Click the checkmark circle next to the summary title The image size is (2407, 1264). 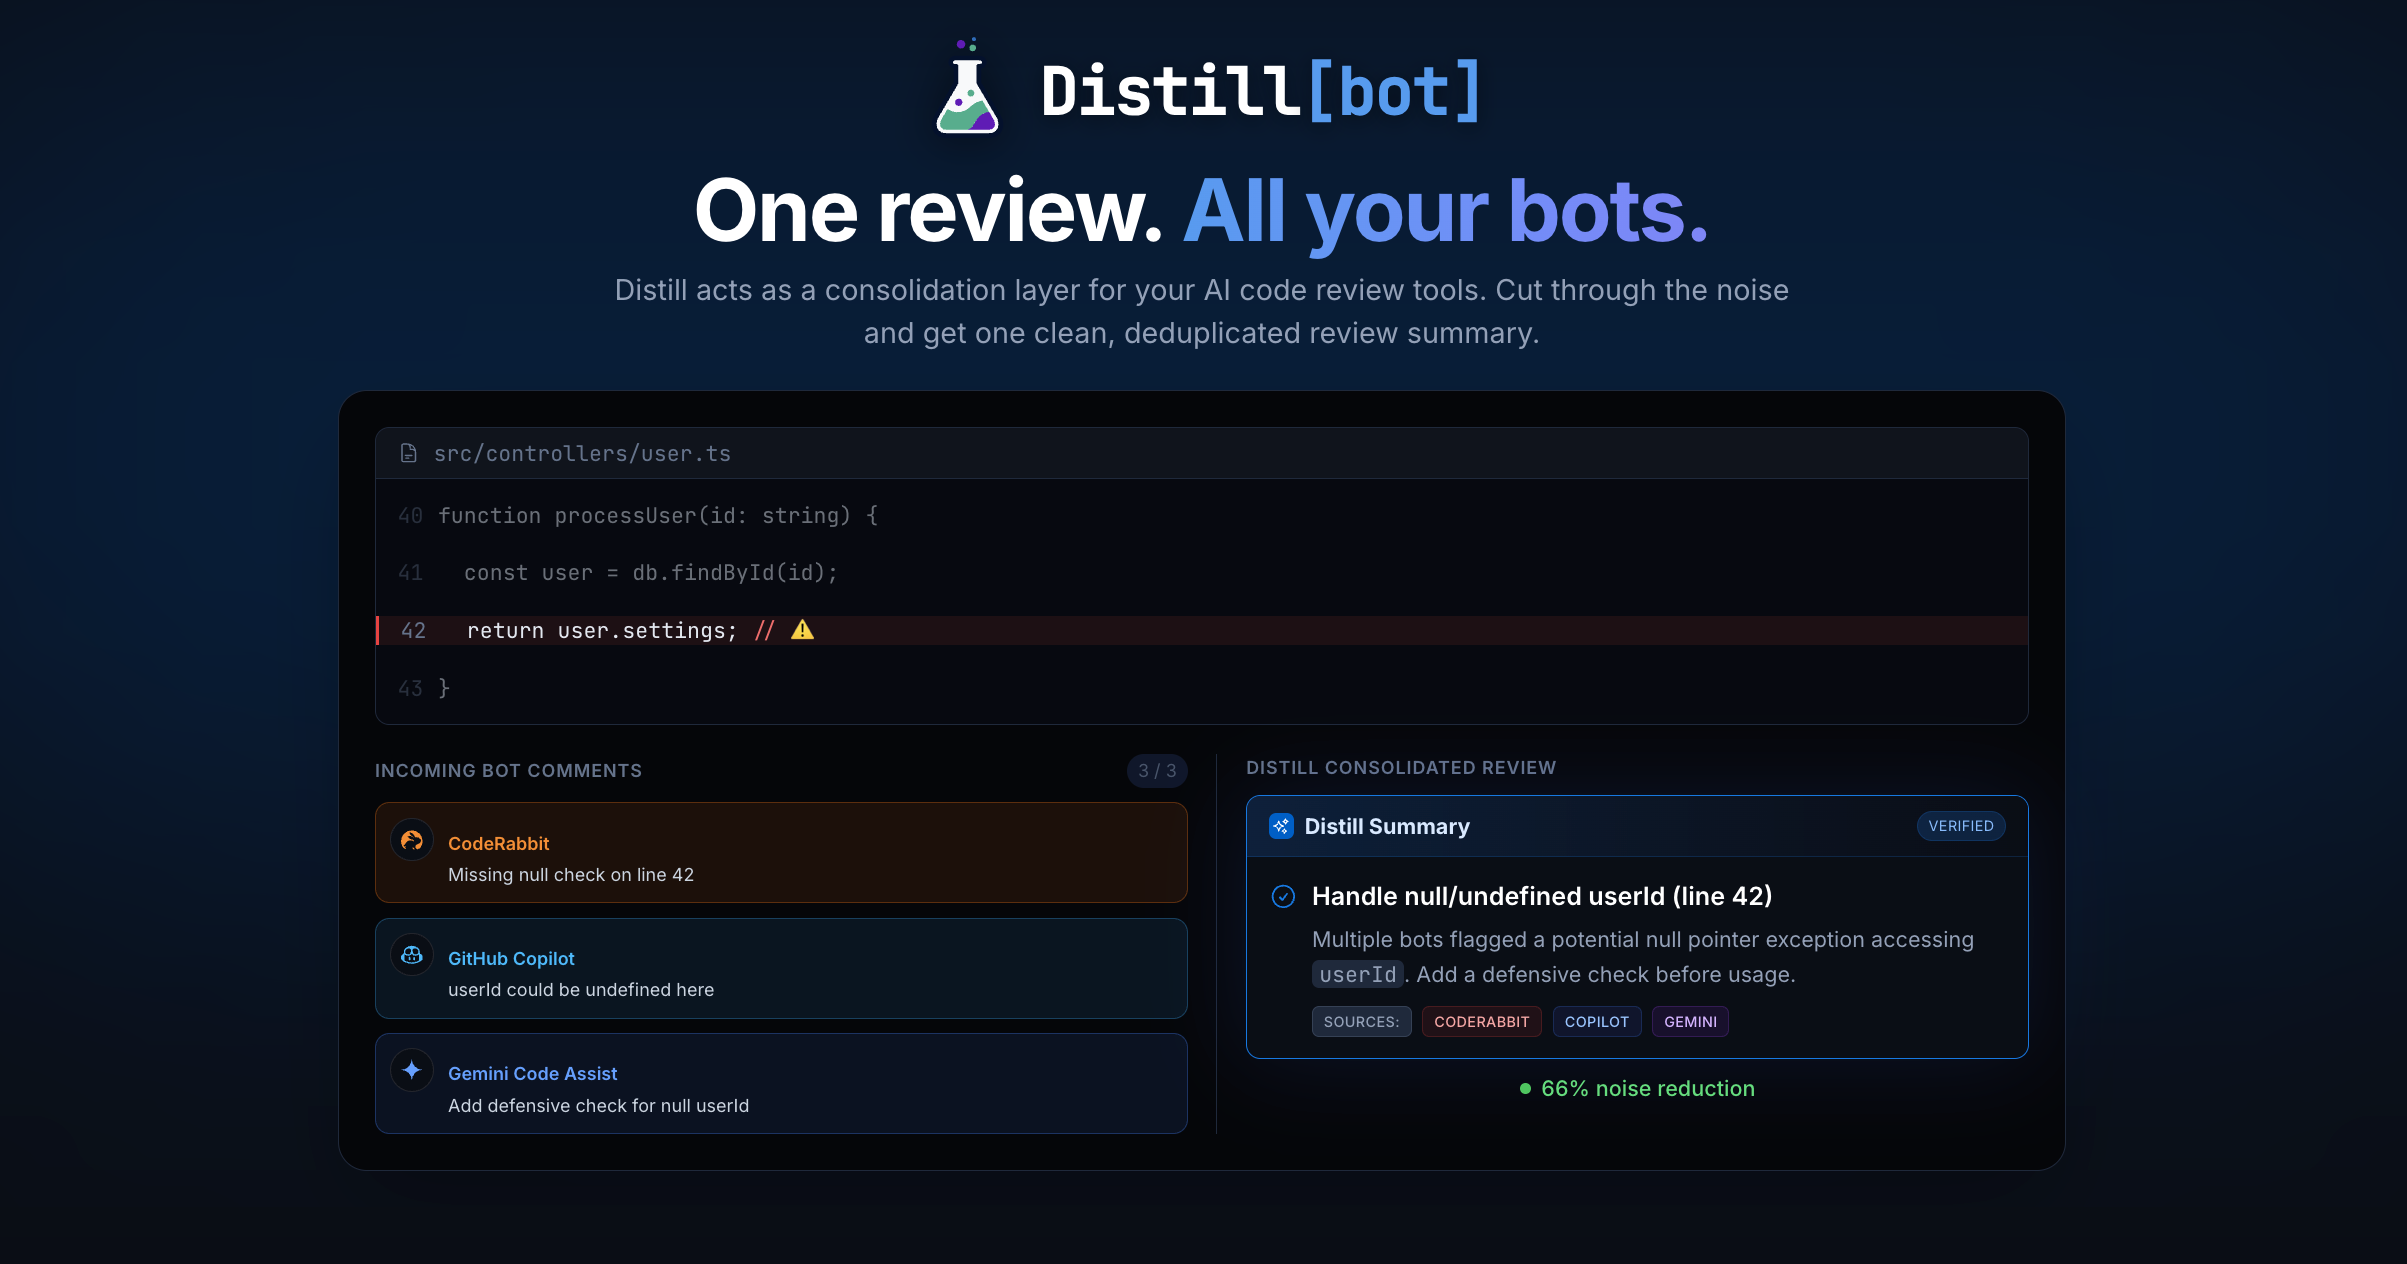[x=1284, y=897]
